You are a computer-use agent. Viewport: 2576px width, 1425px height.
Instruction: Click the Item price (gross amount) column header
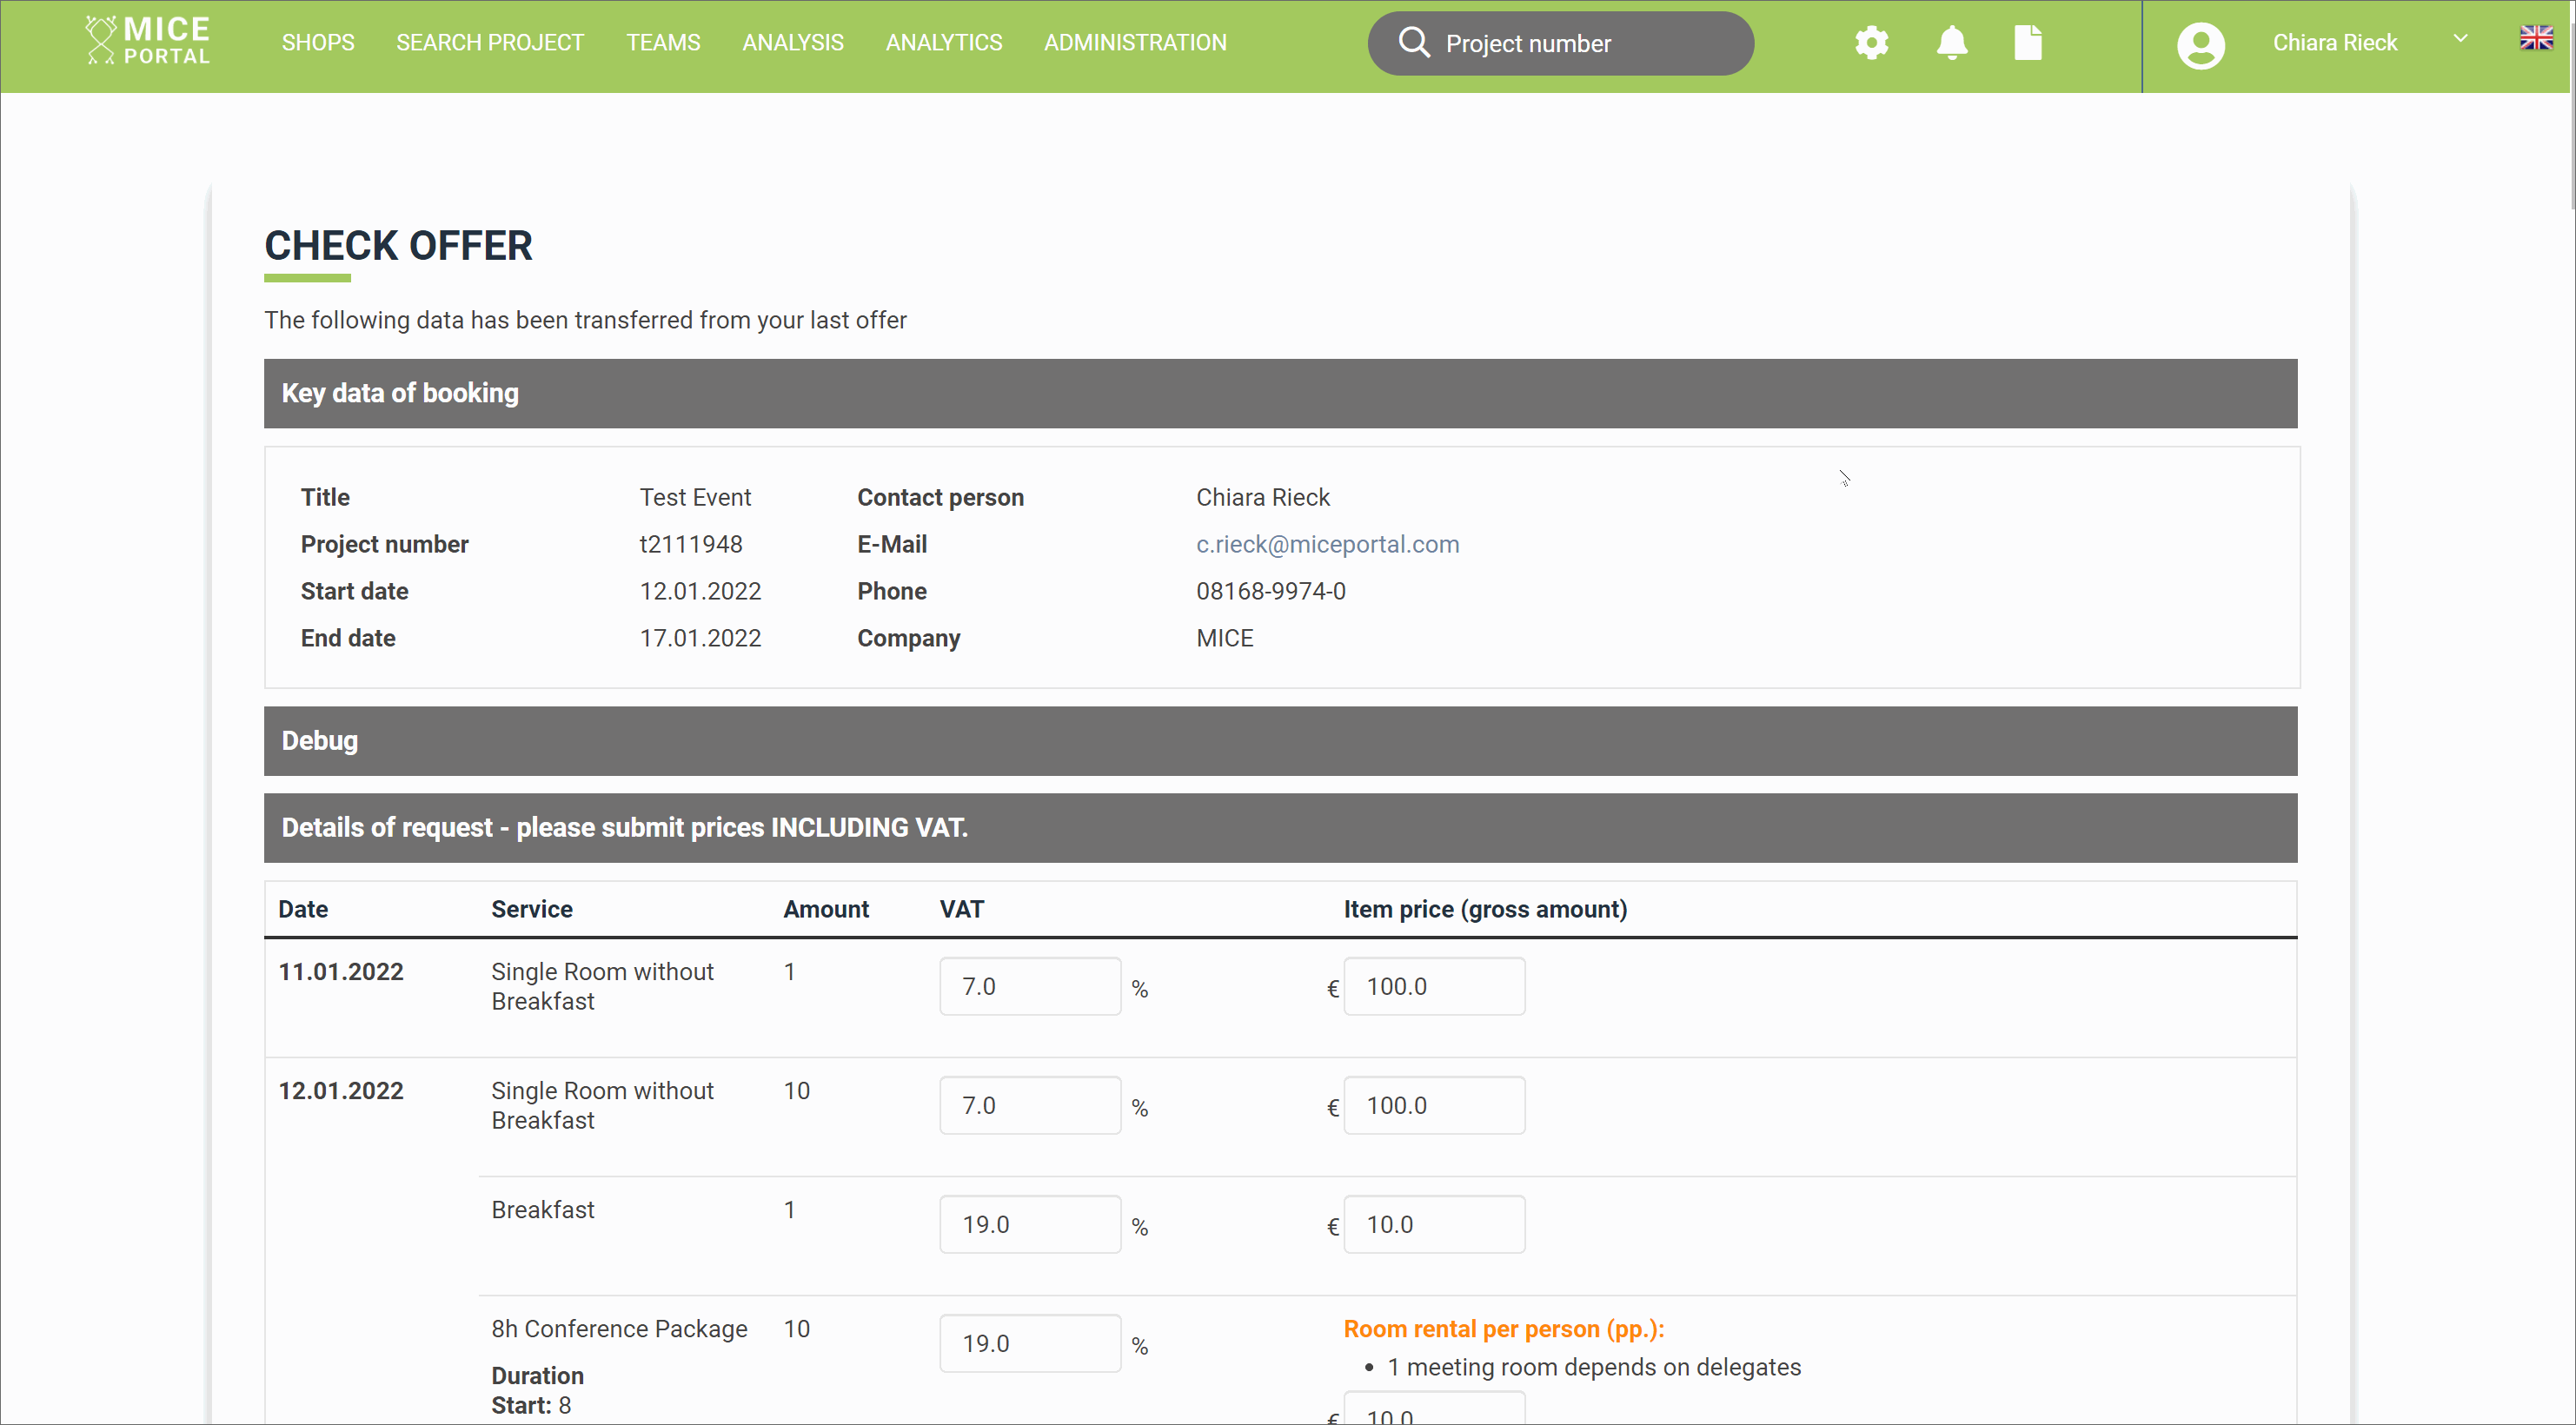[x=1485, y=909]
